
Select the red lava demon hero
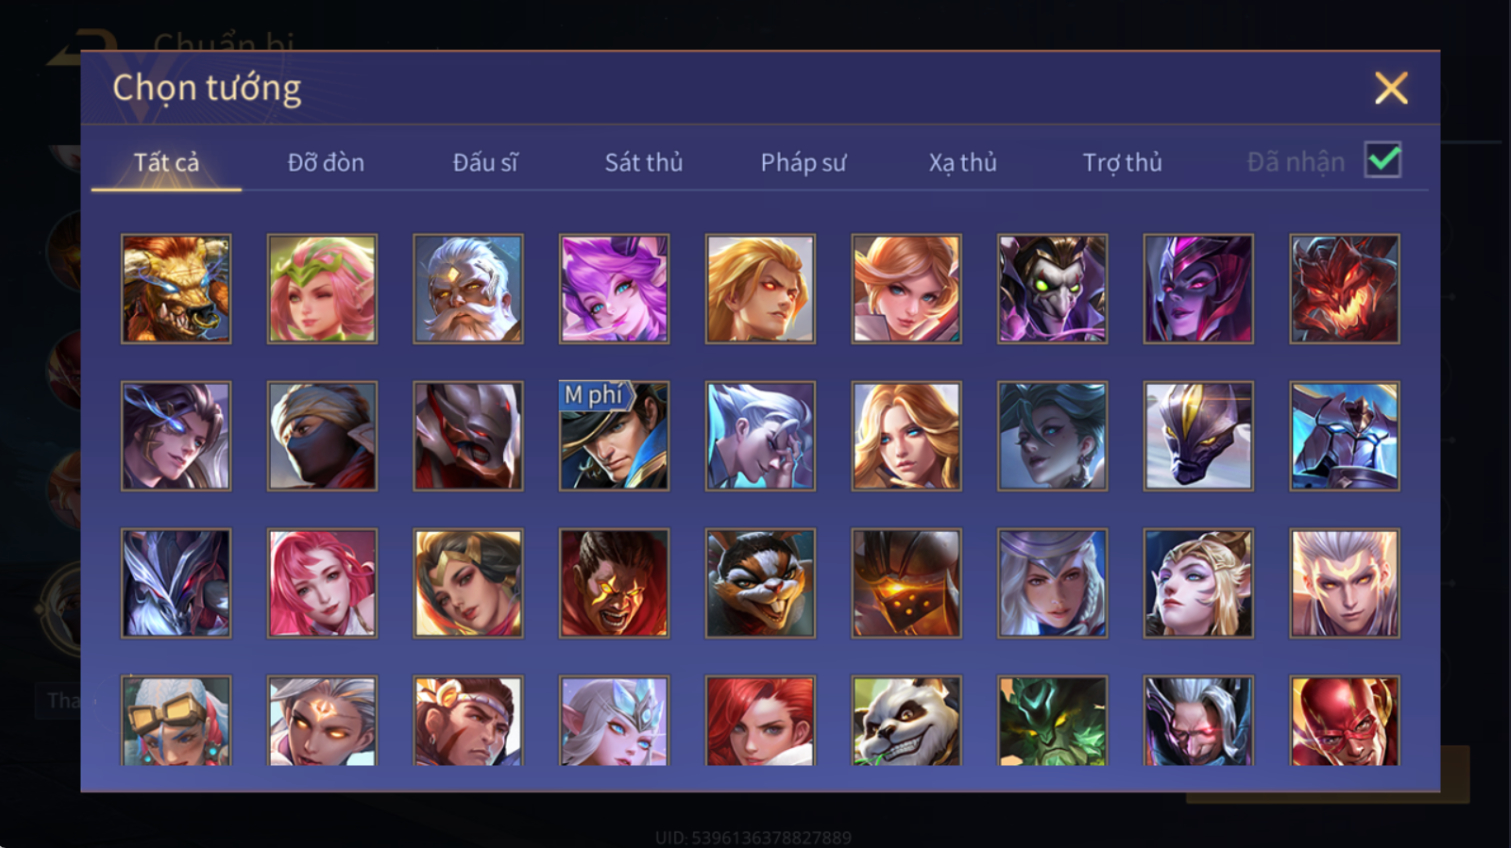click(x=1344, y=289)
